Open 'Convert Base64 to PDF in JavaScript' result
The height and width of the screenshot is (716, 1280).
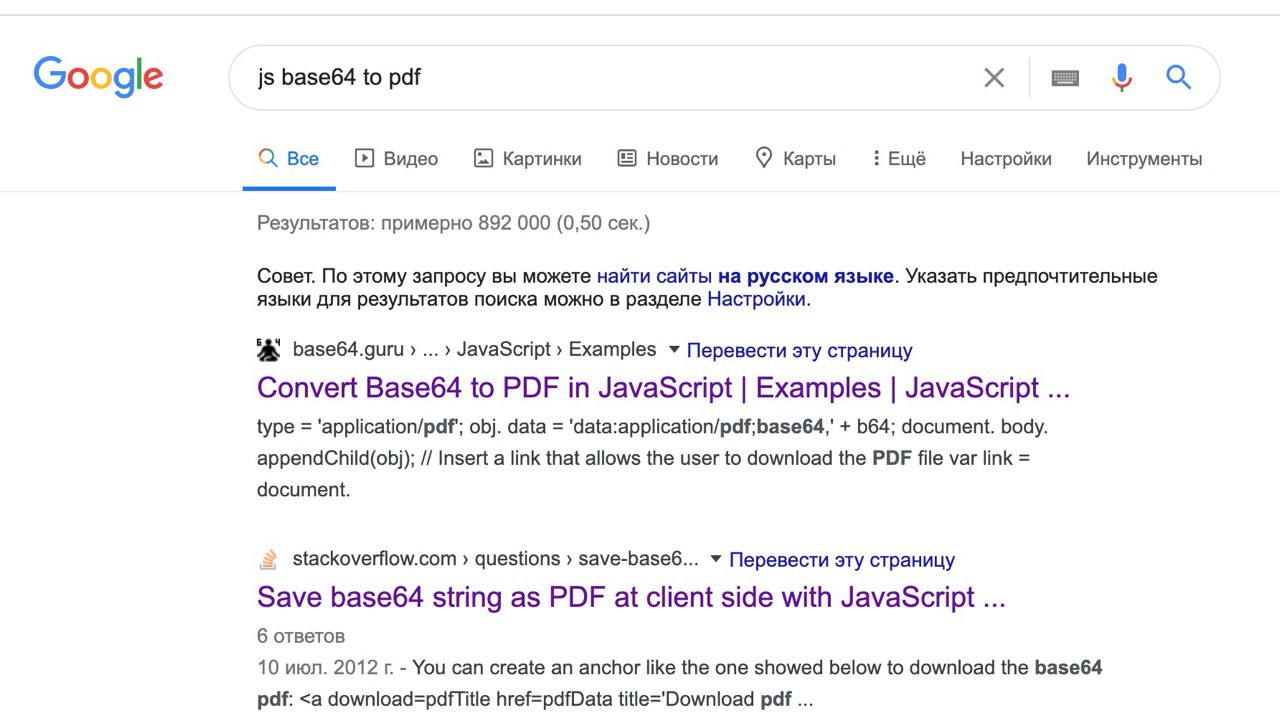(x=663, y=388)
